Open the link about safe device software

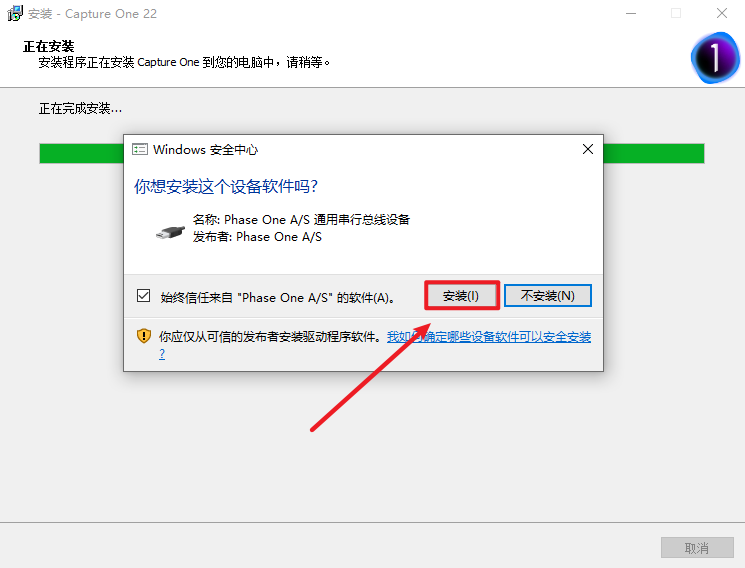point(488,337)
